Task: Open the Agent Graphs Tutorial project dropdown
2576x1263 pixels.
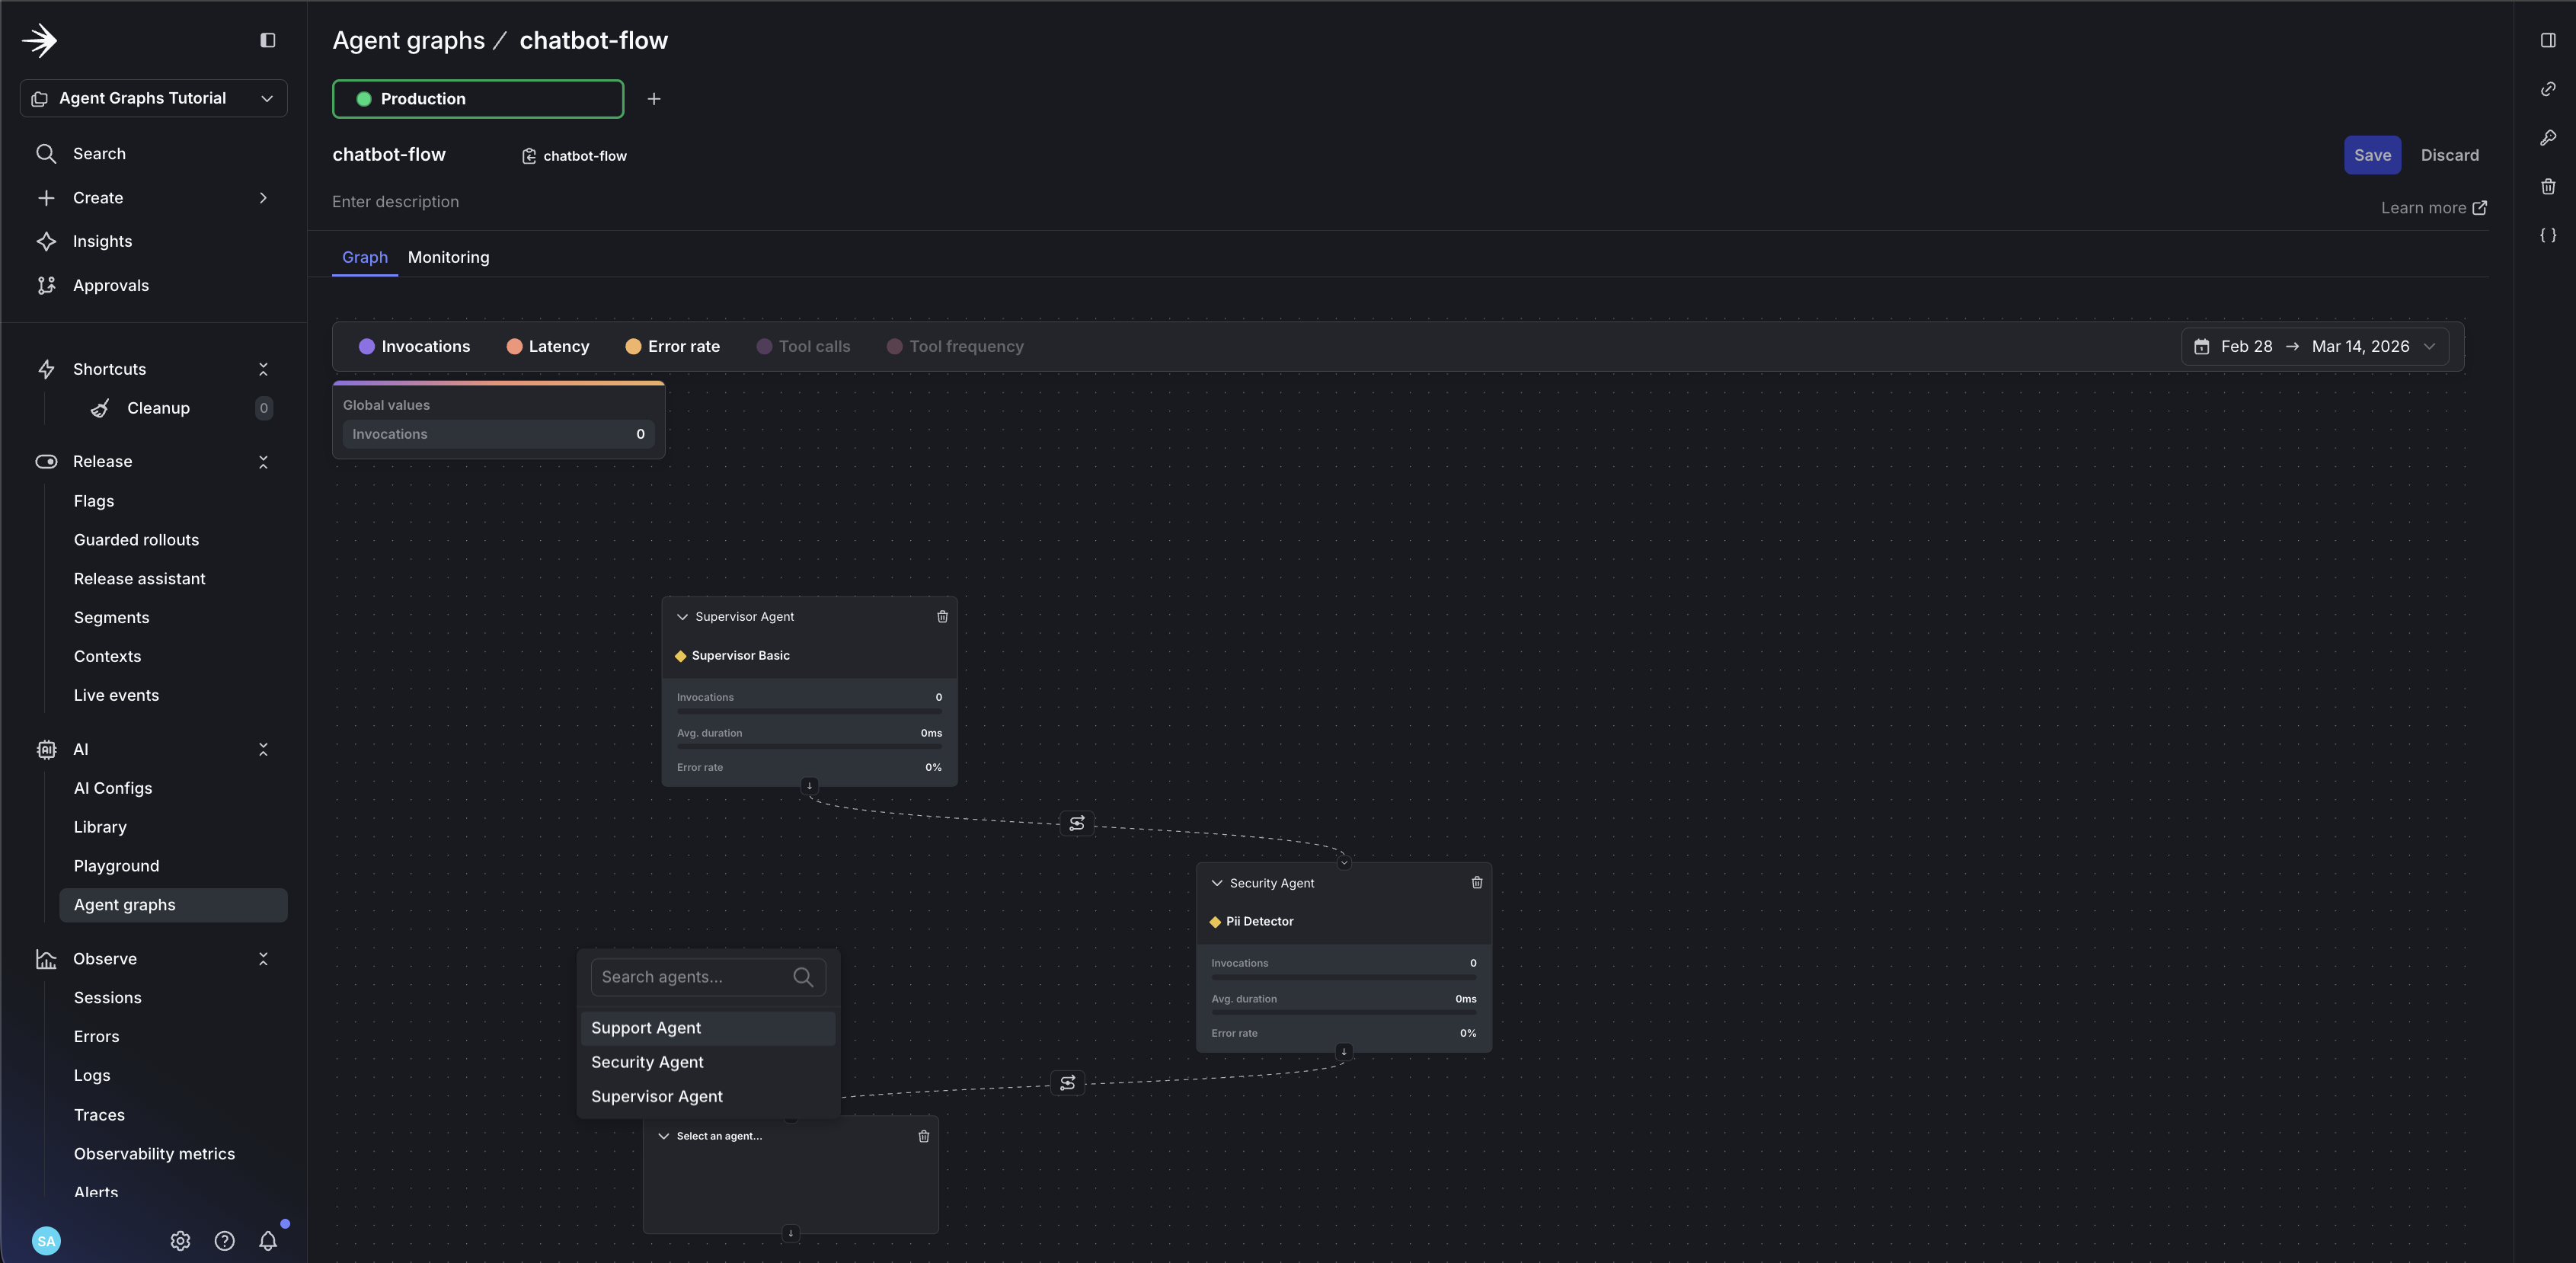Action: (x=153, y=98)
